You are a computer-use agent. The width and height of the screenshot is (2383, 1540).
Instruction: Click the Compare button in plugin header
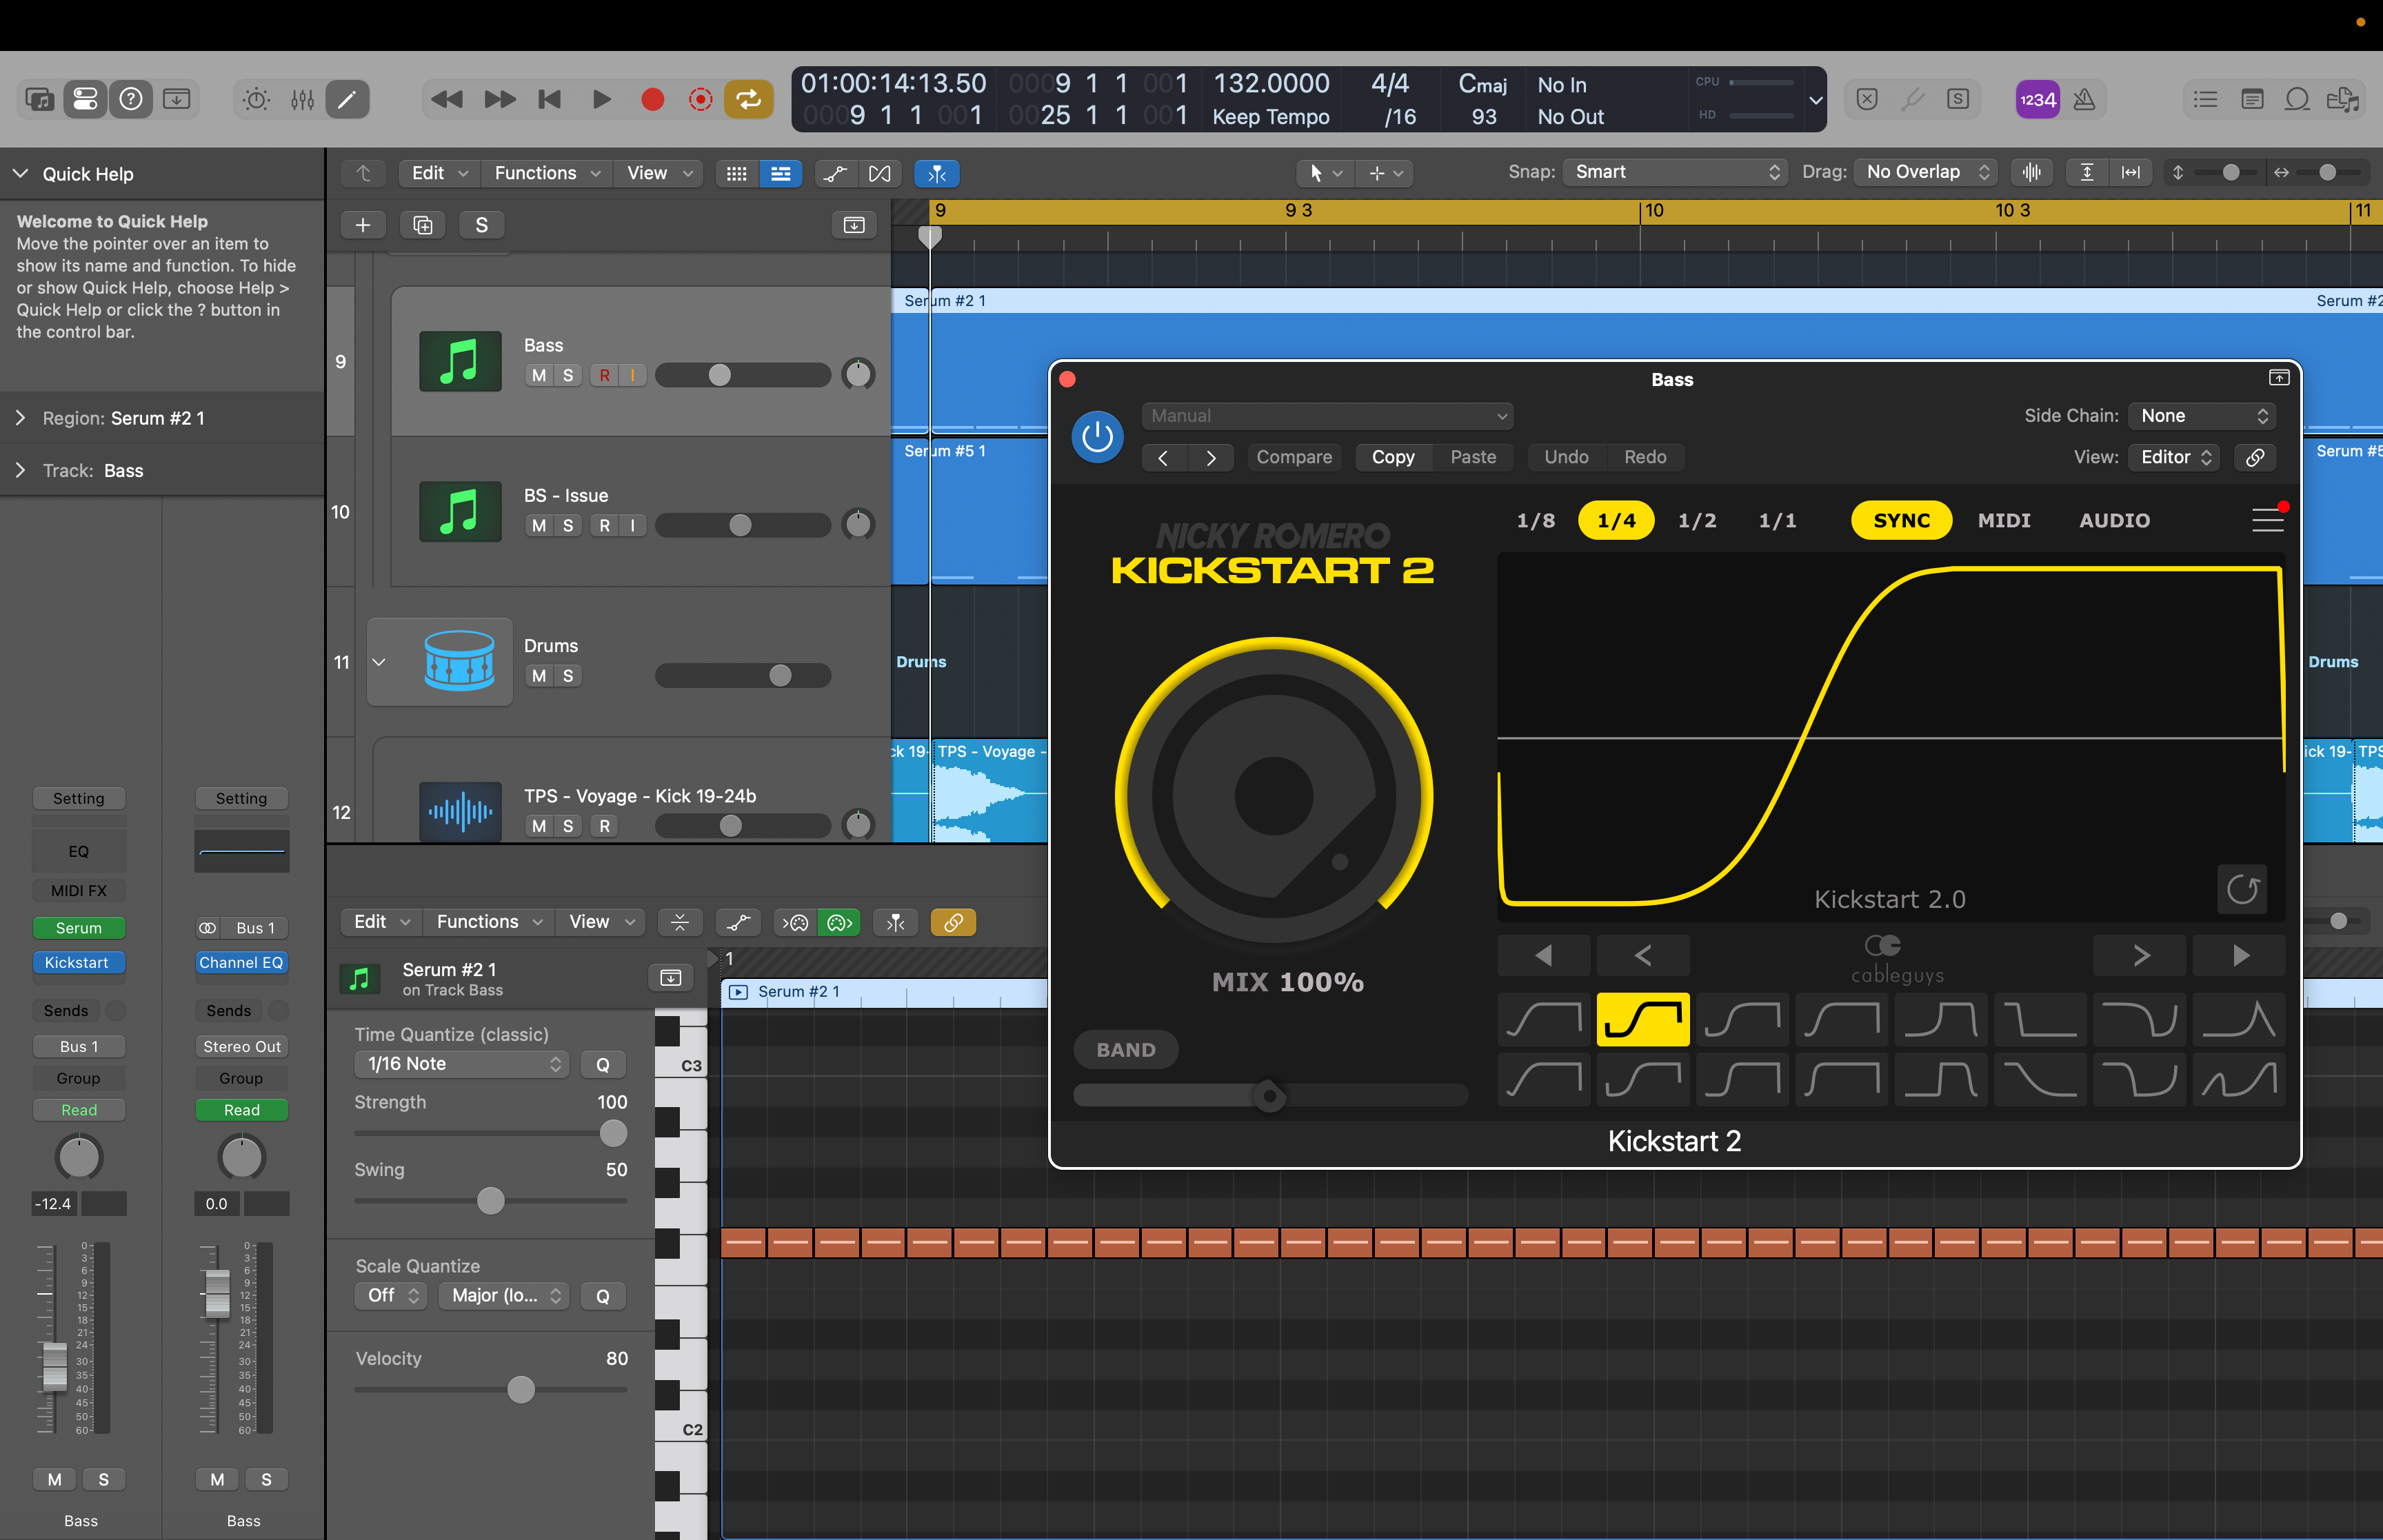pyautogui.click(x=1294, y=457)
